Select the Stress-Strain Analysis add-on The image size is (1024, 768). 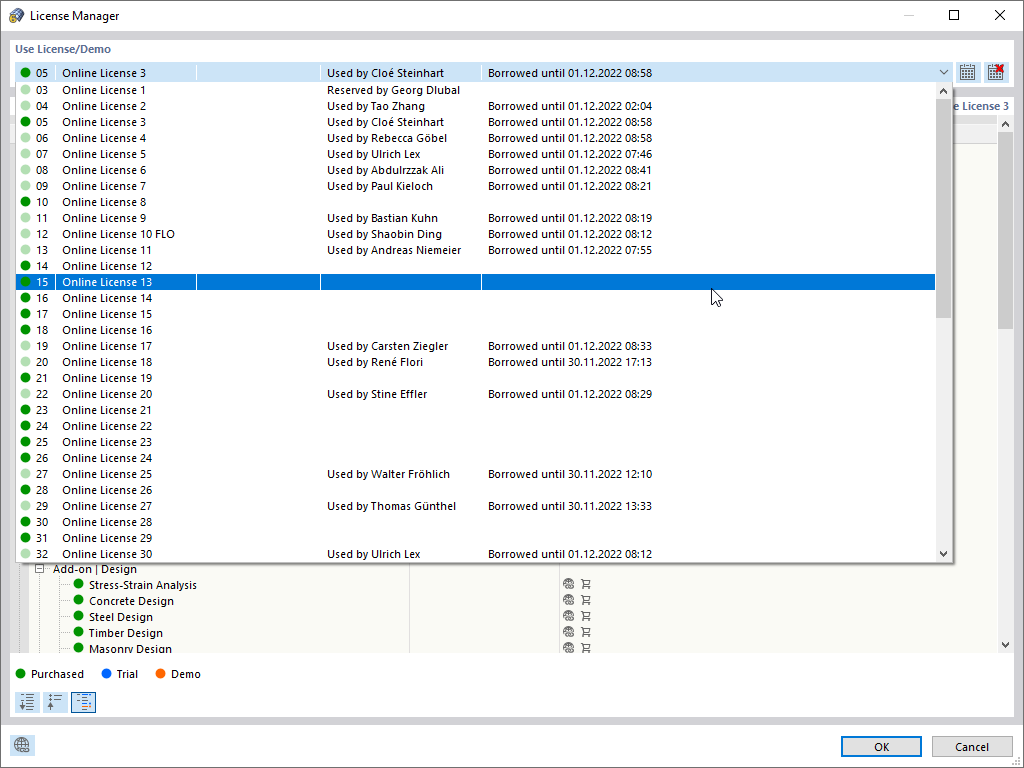pyautogui.click(x=142, y=585)
